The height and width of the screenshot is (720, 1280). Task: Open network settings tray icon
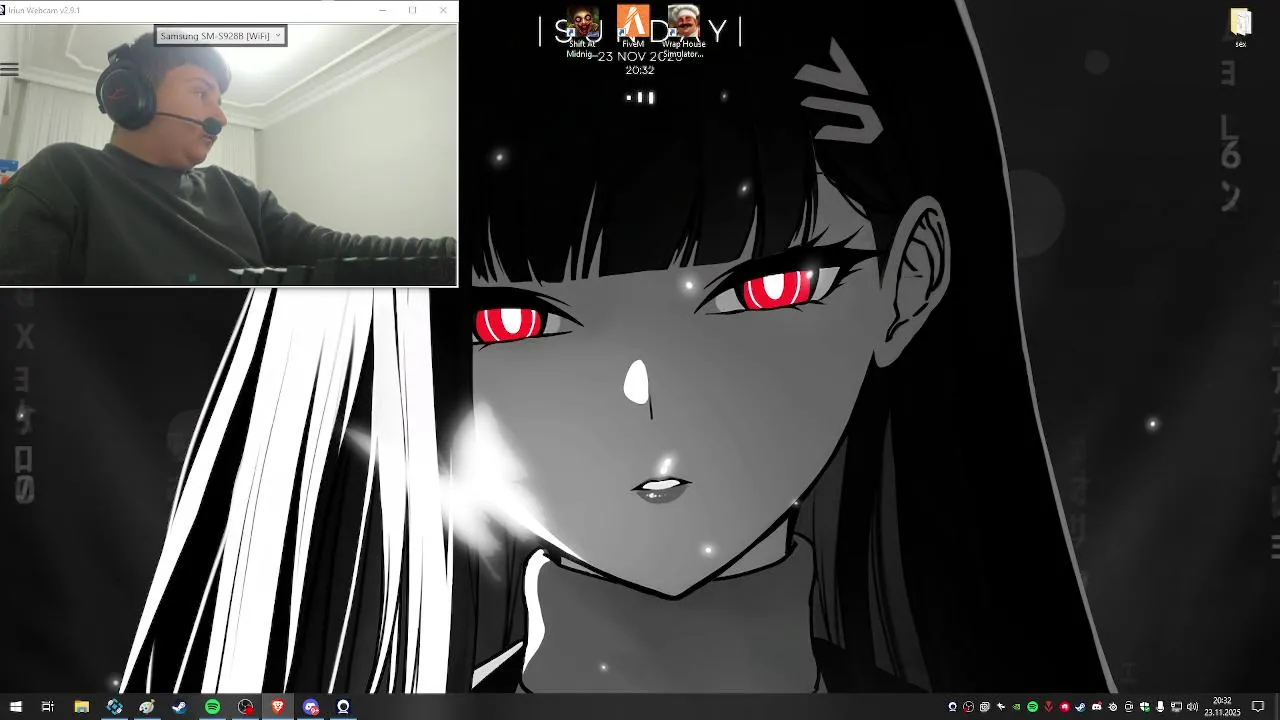[x=1176, y=707]
